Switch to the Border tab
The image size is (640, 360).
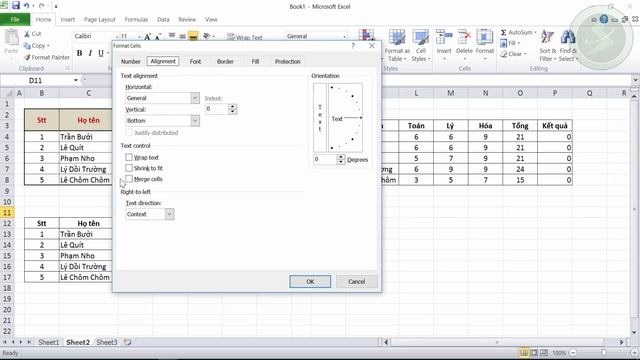click(x=225, y=61)
